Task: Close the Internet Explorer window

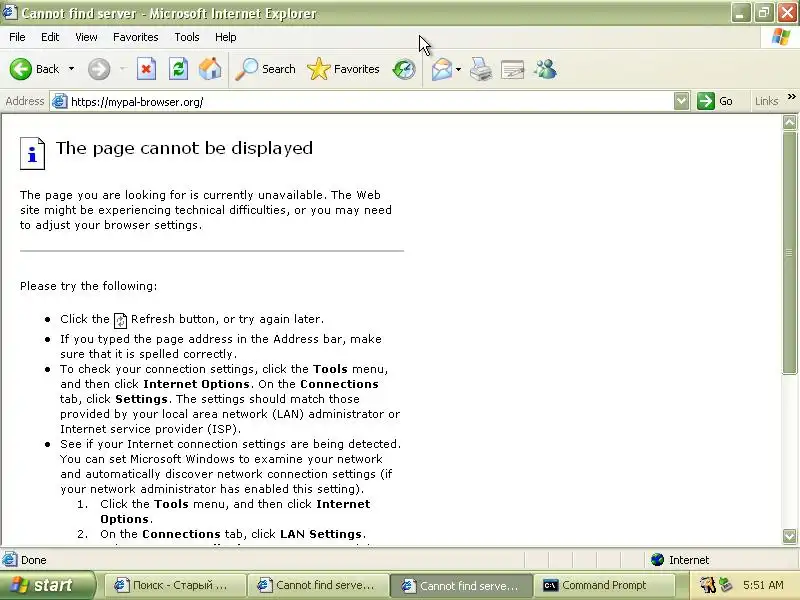Action: point(787,12)
